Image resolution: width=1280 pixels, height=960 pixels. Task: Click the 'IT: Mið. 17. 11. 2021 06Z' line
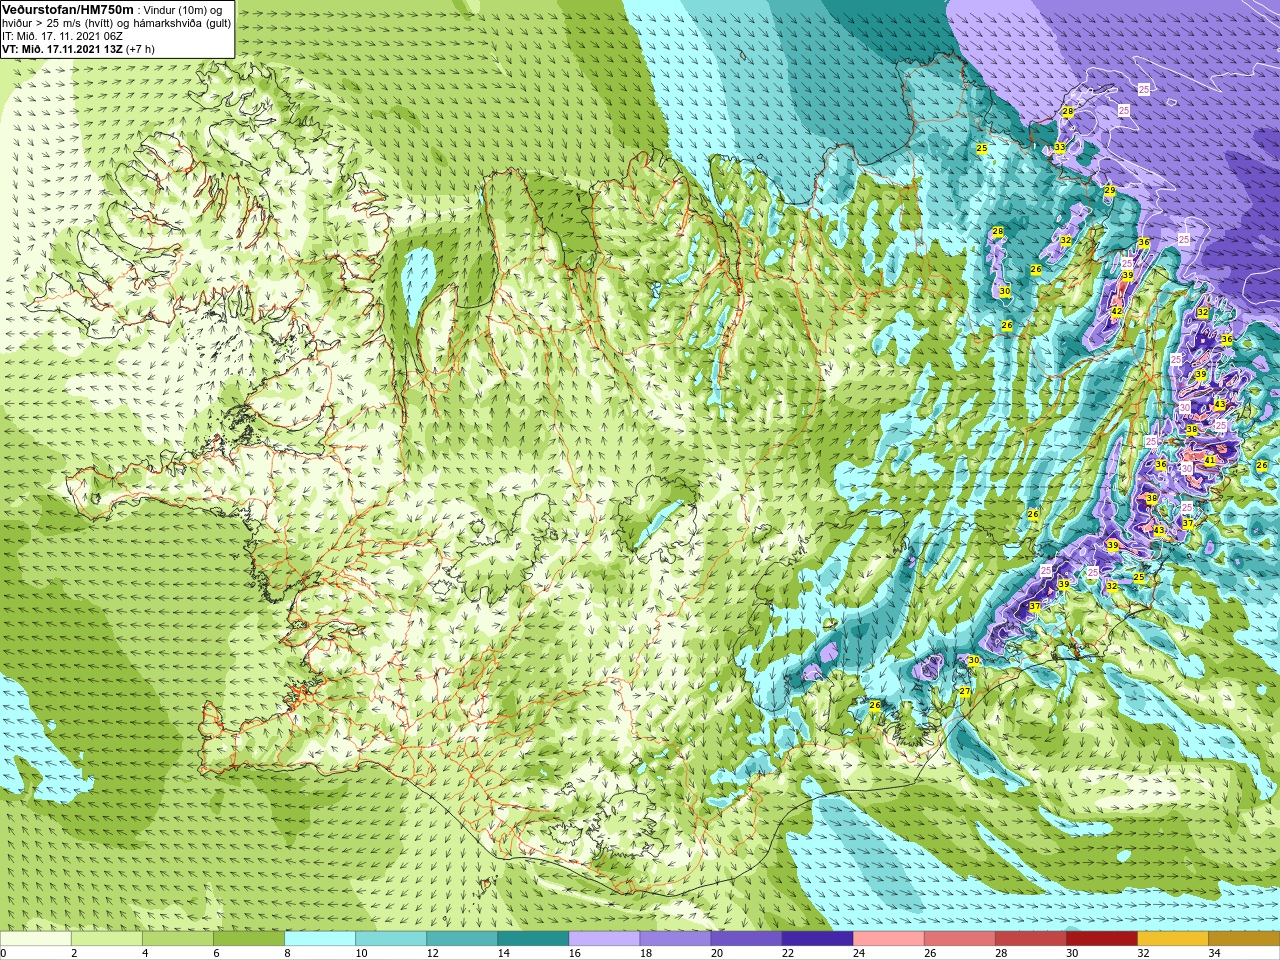[x=63, y=36]
